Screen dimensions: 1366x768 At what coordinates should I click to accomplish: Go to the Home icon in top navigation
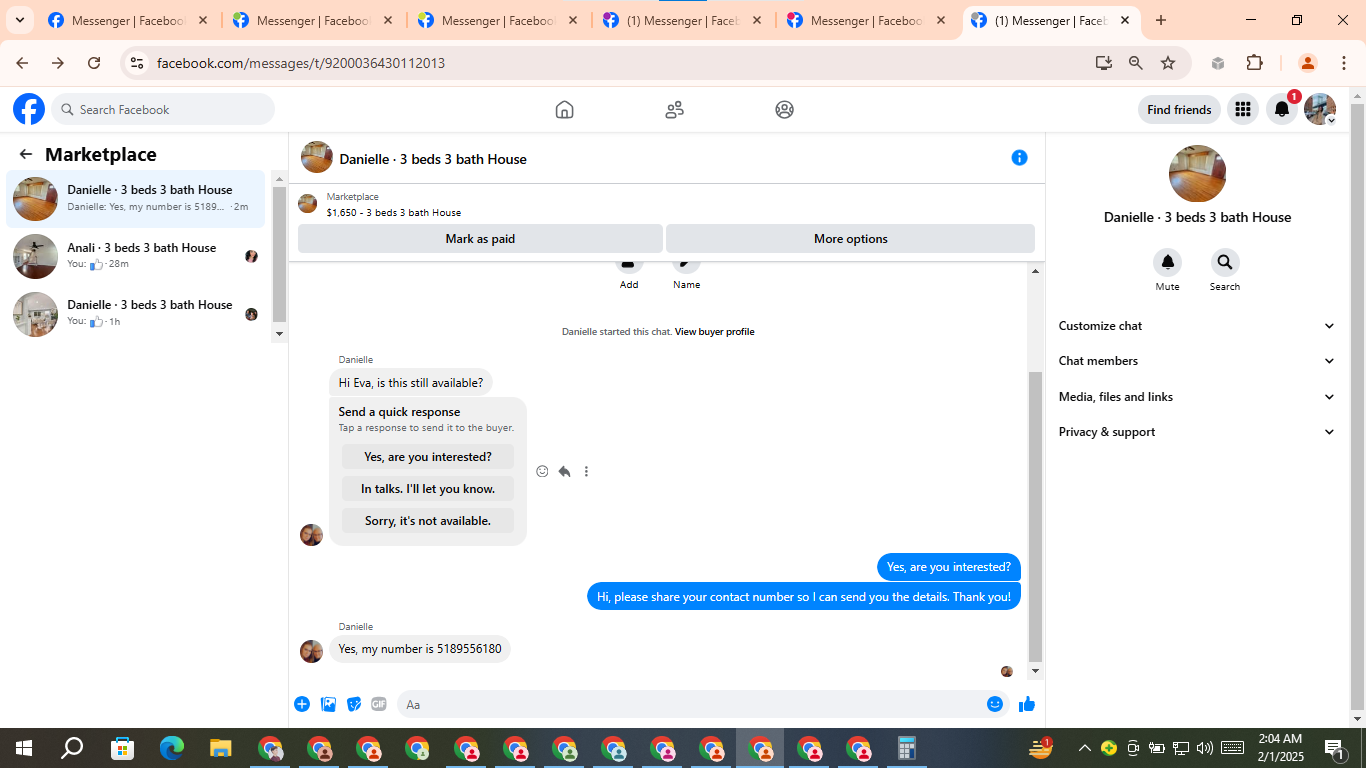point(565,110)
